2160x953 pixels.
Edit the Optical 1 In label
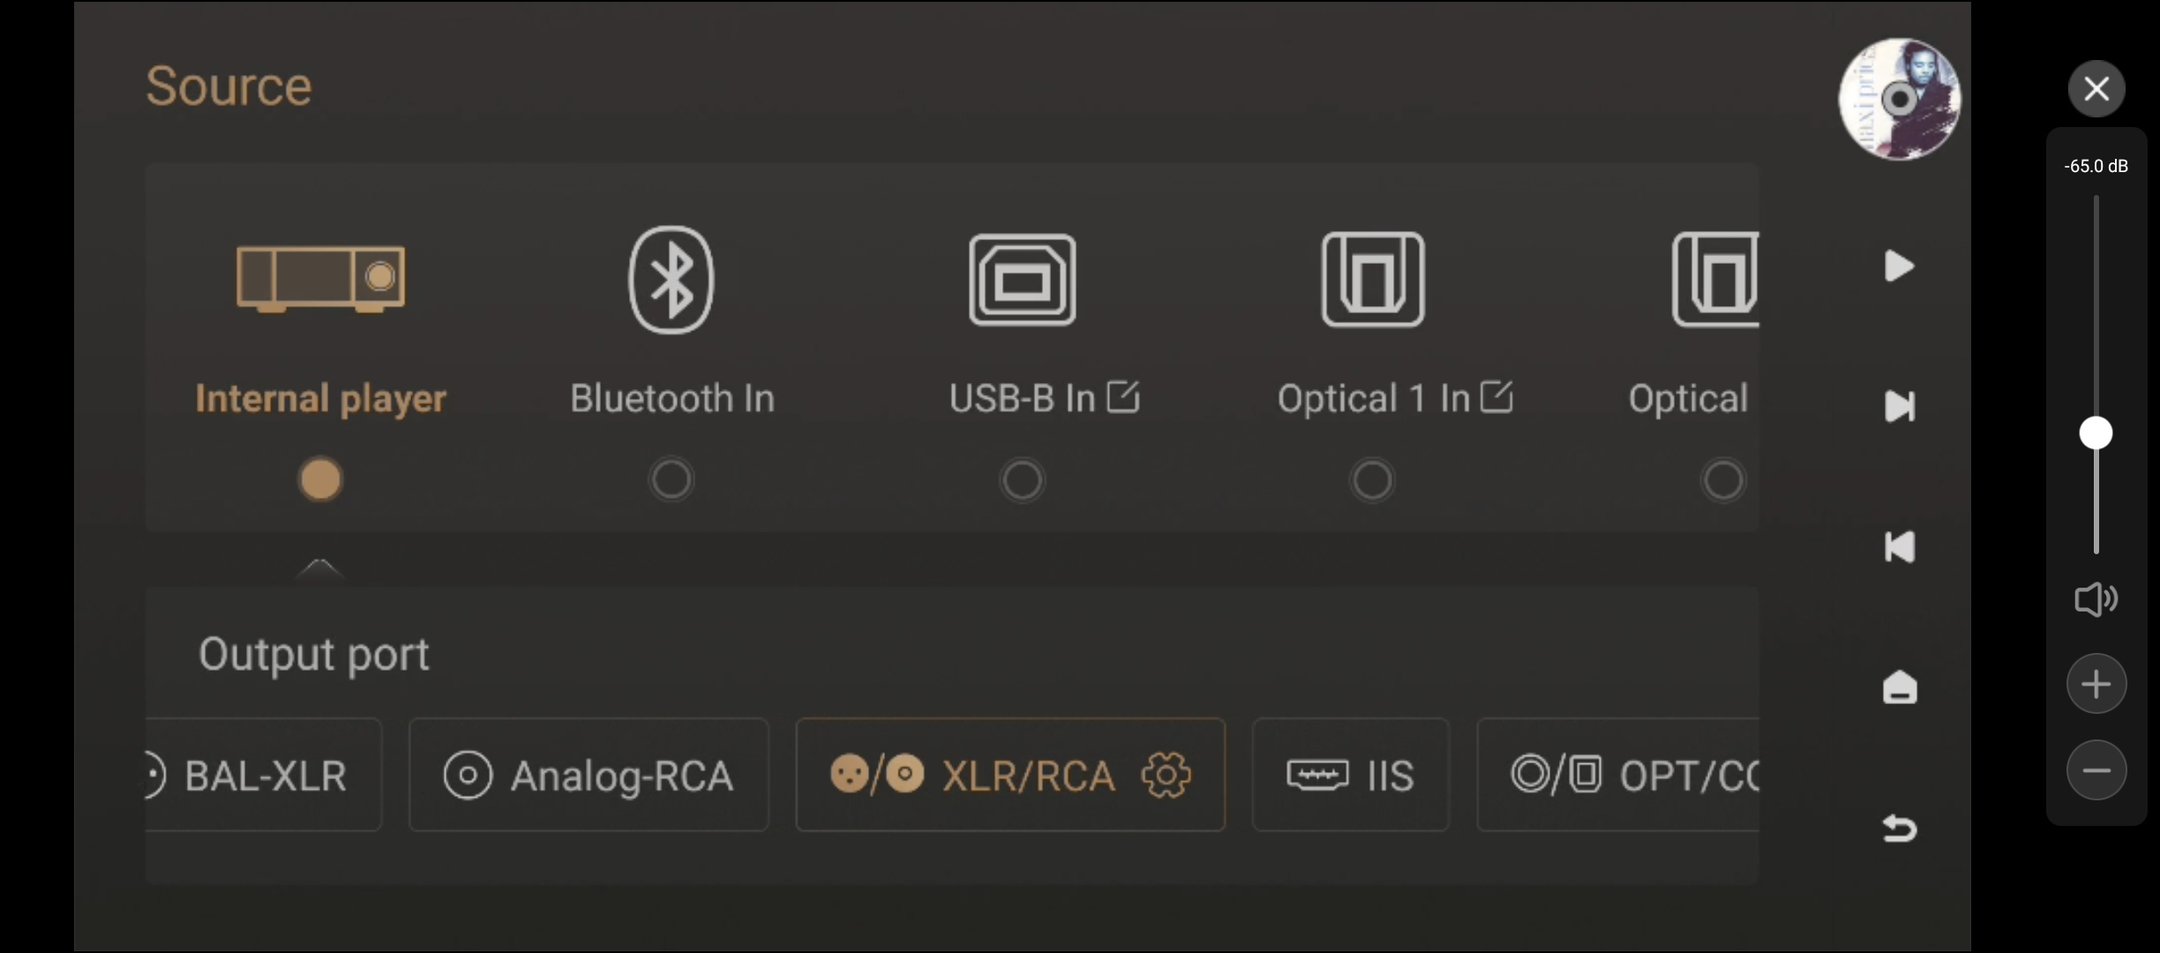(x=1497, y=397)
